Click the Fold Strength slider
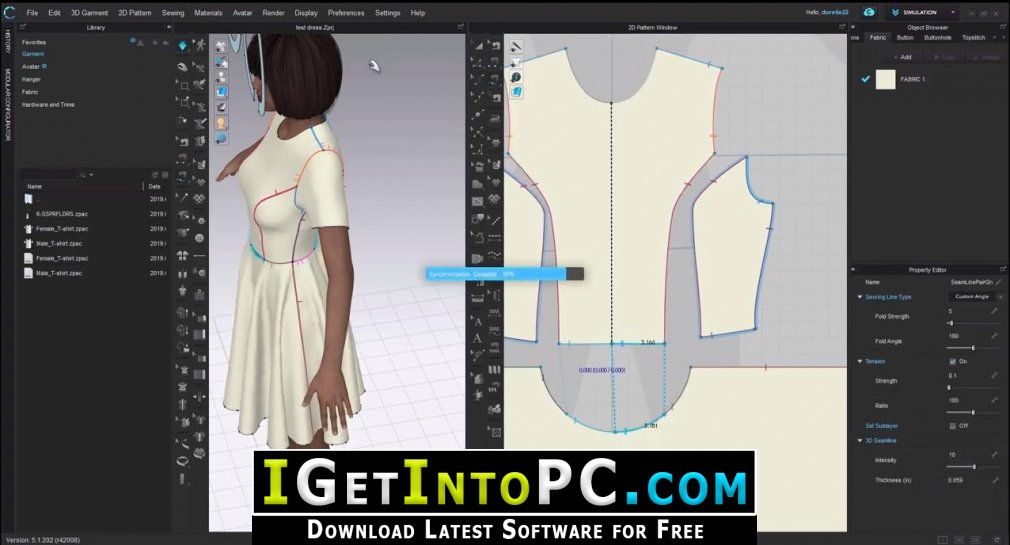Screen dimensions: 1010x545 [x=972, y=323]
